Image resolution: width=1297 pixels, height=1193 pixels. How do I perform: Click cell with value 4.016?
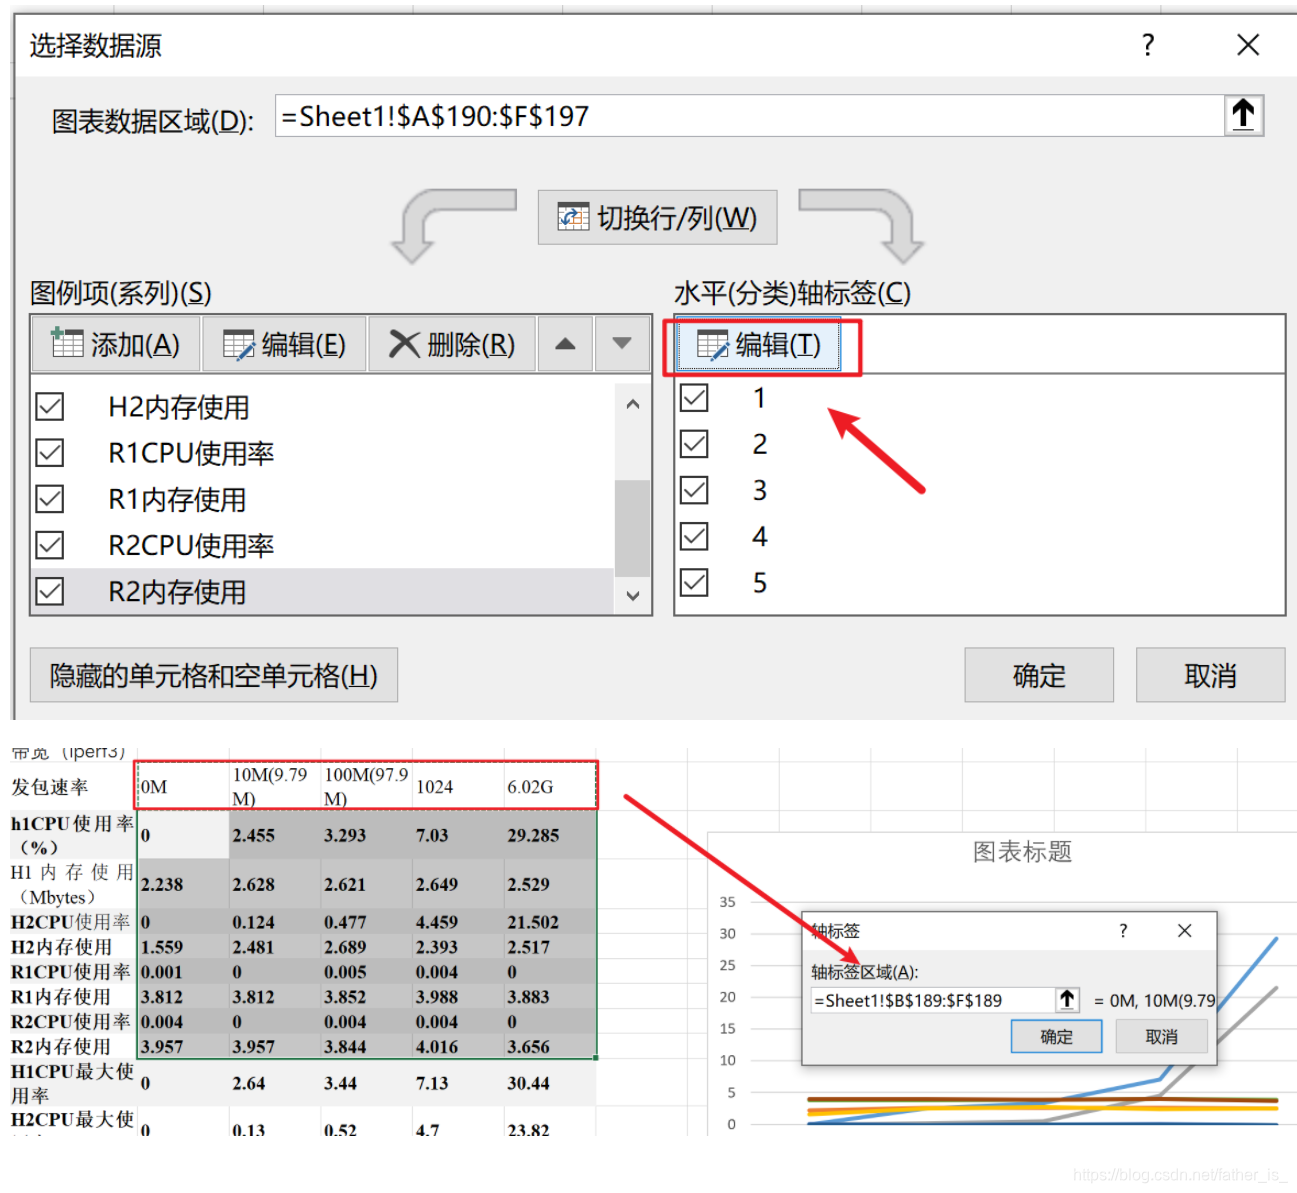coord(458,1047)
